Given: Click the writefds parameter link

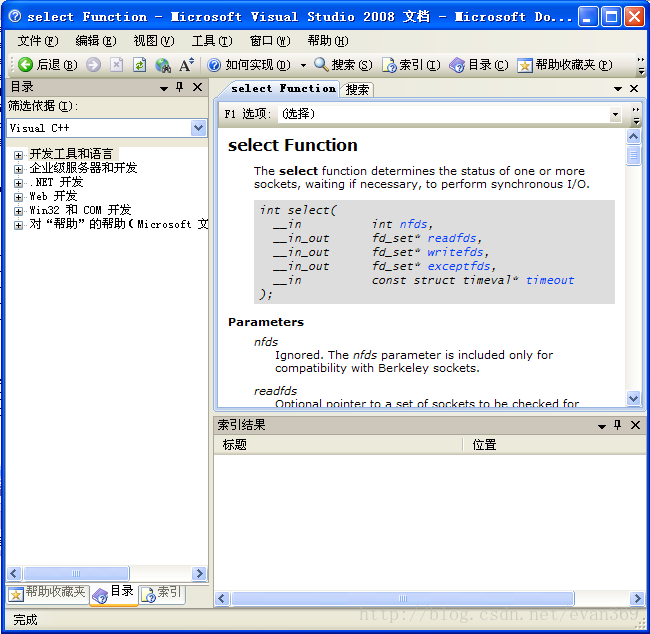Looking at the screenshot, I should pyautogui.click(x=455, y=252).
